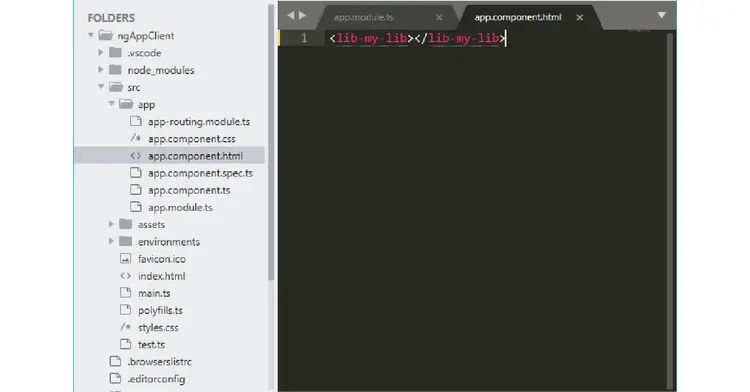
Task: Close the app.module.ts tab
Action: click(439, 18)
